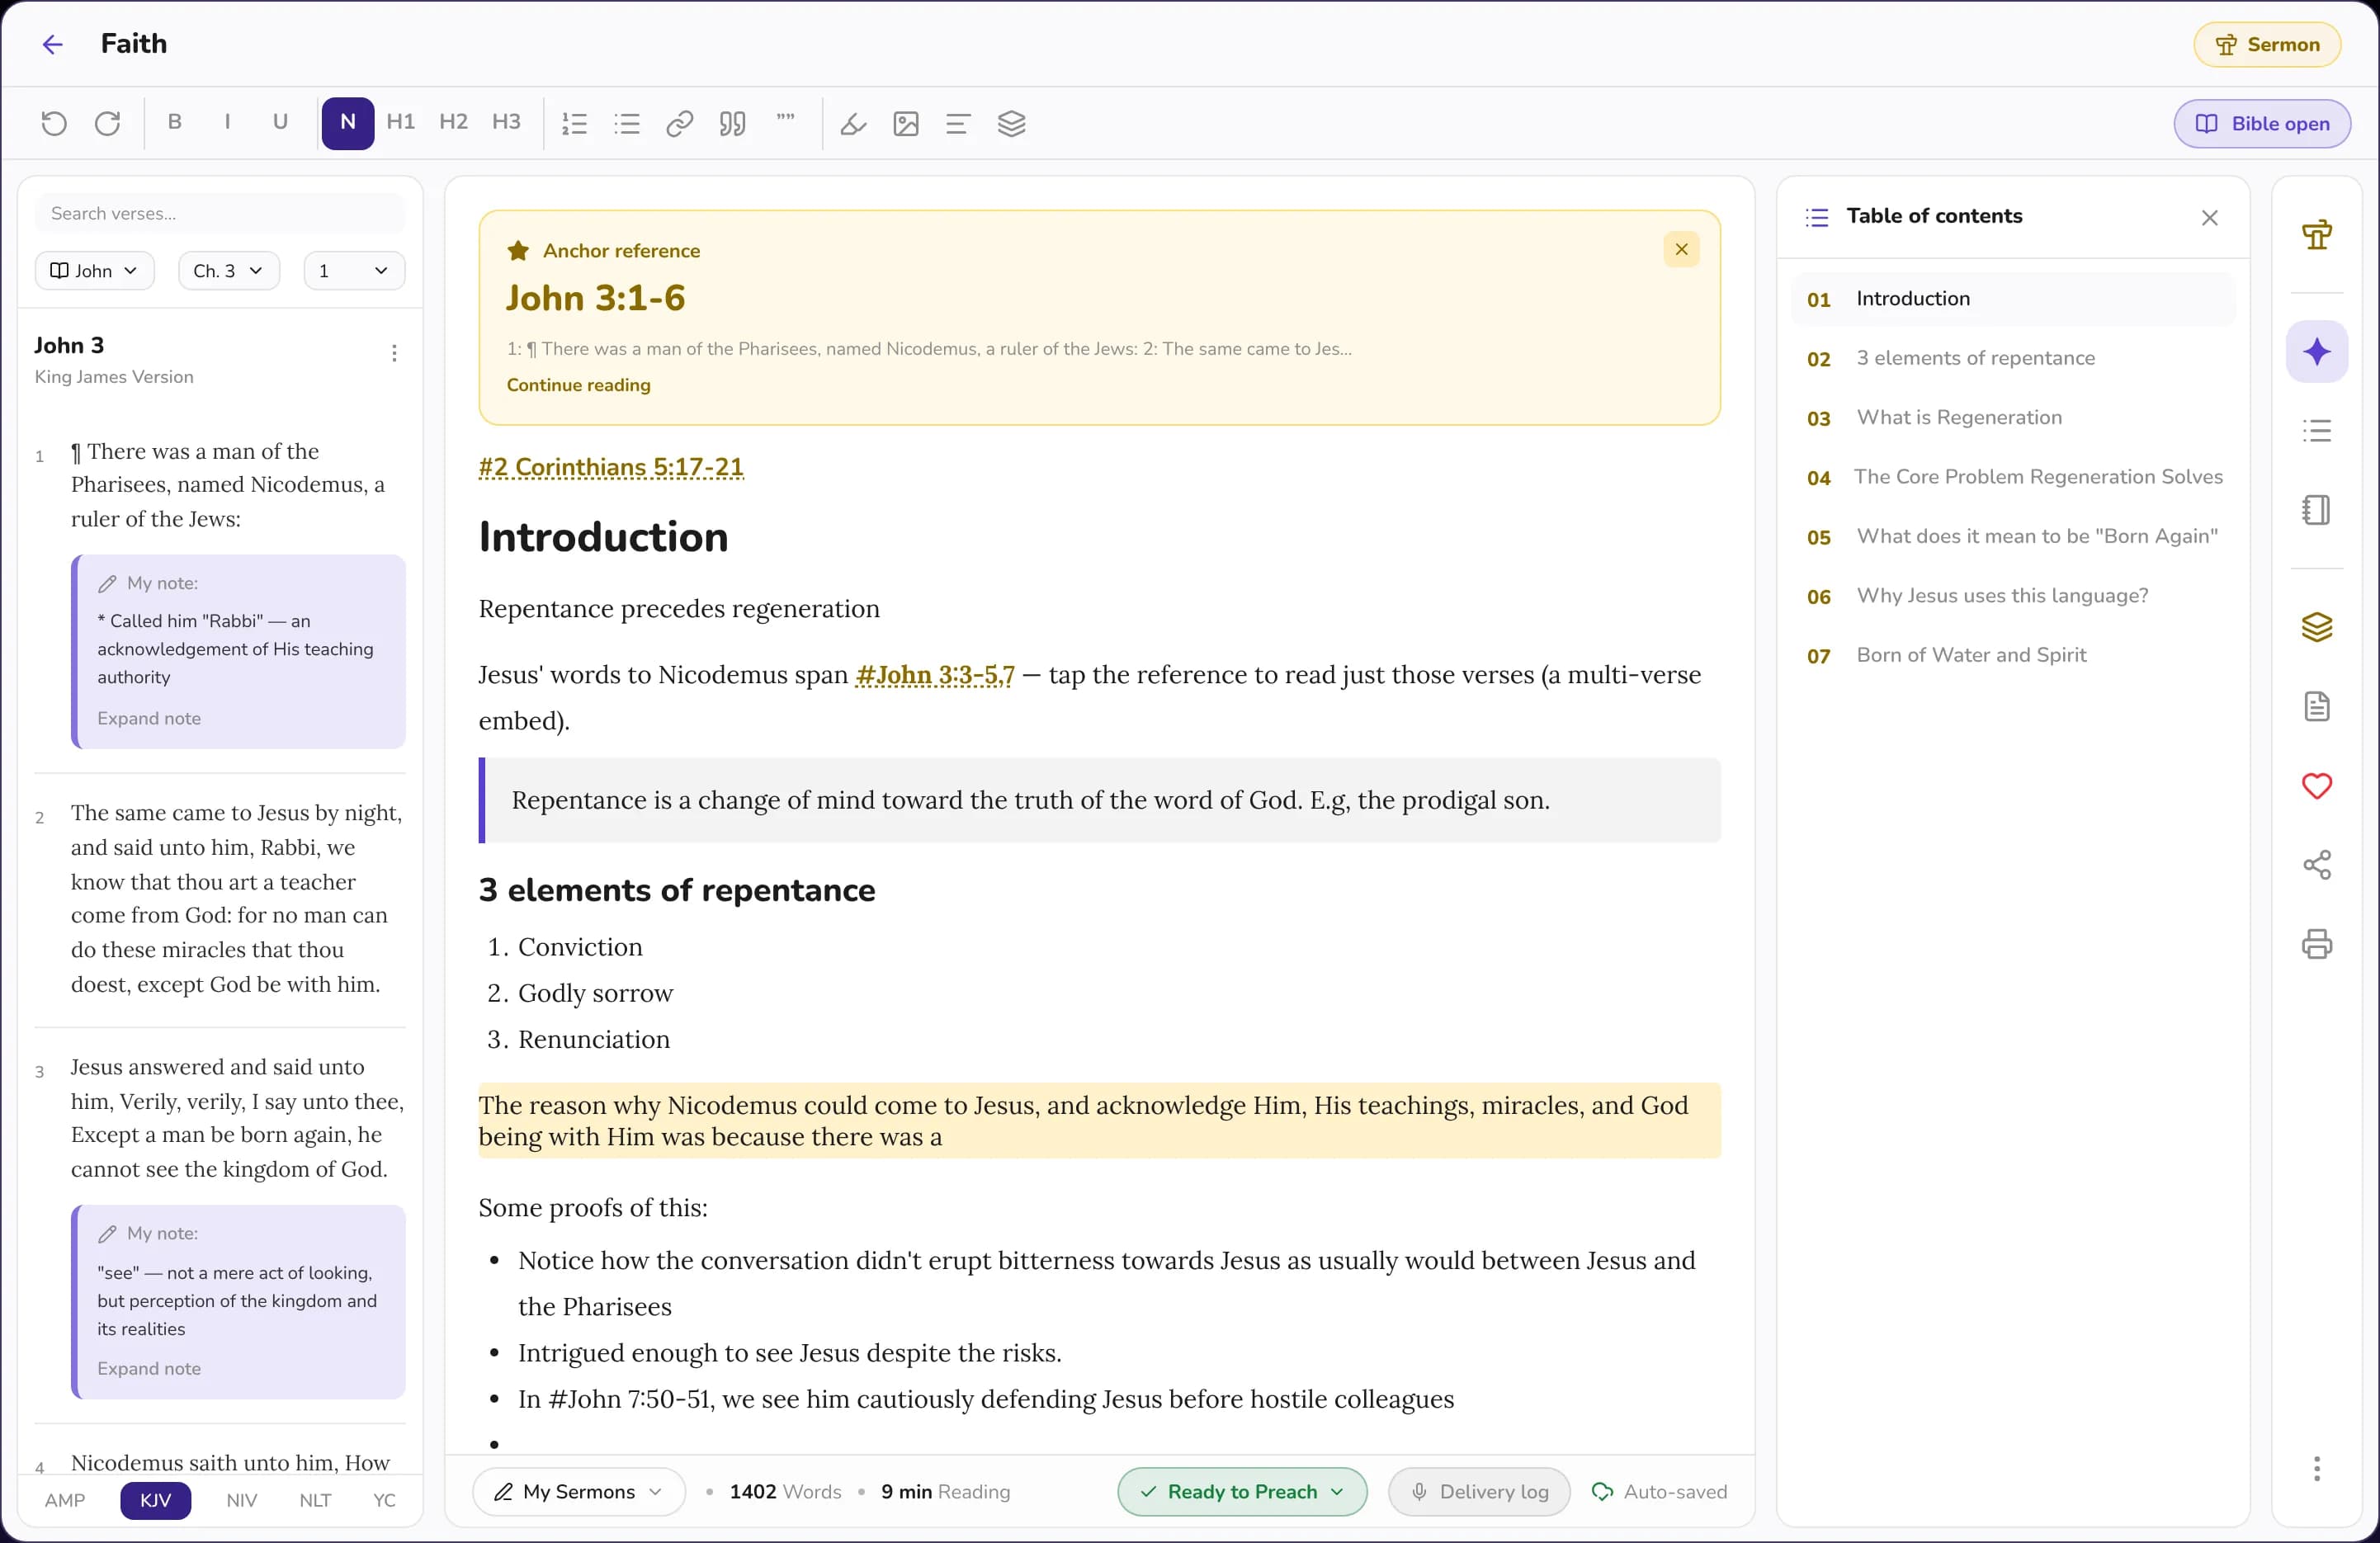2380x1543 pixels.
Task: Open the AI sparkle assistant
Action: (2316, 352)
